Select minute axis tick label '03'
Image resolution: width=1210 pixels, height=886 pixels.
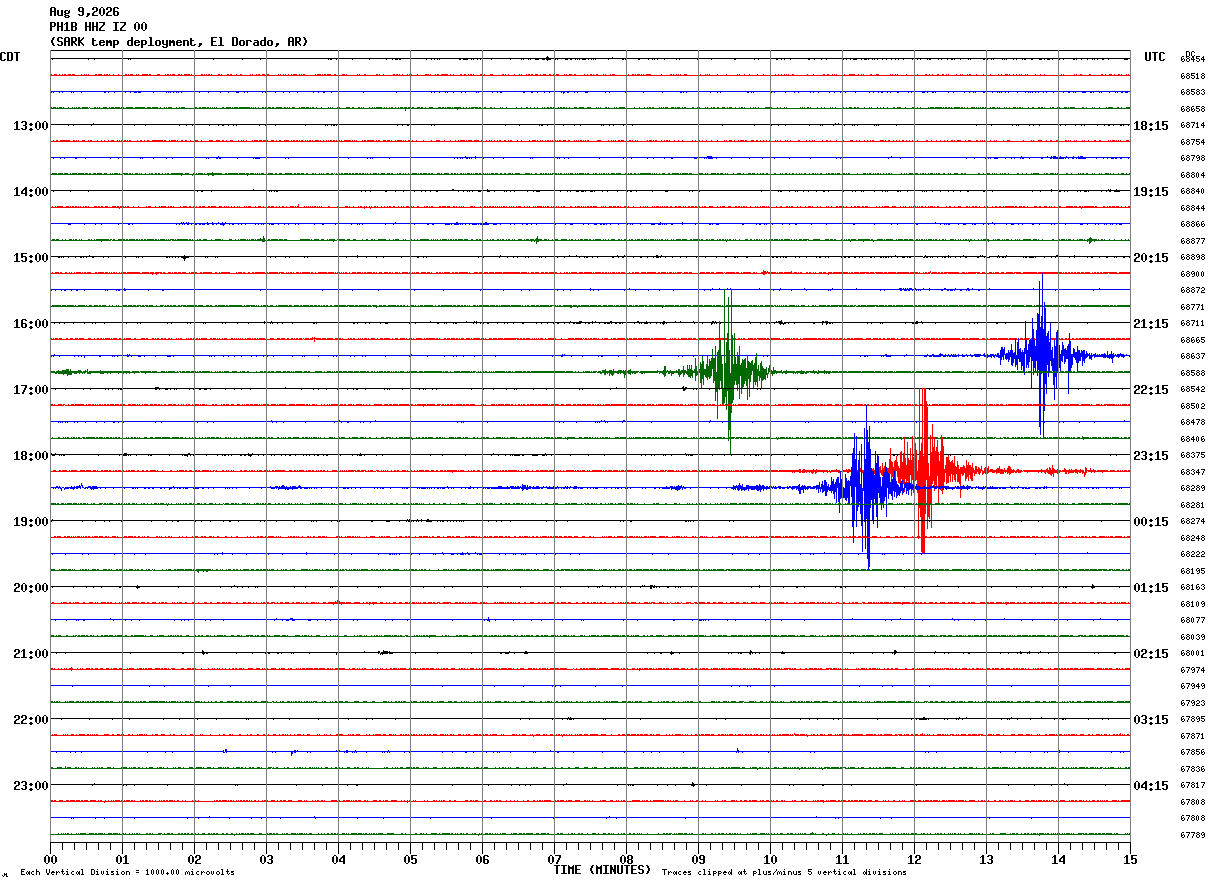(x=266, y=859)
